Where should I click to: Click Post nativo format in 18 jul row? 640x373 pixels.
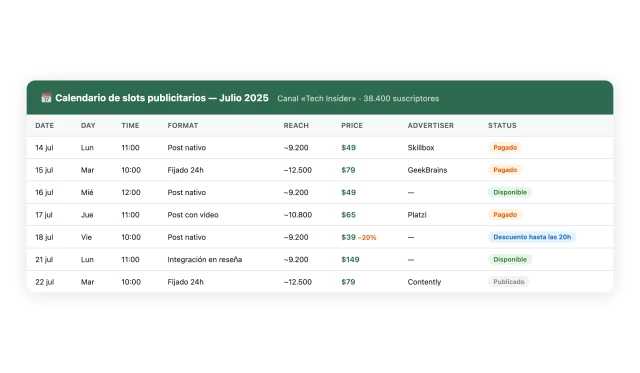pyautogui.click(x=187, y=238)
